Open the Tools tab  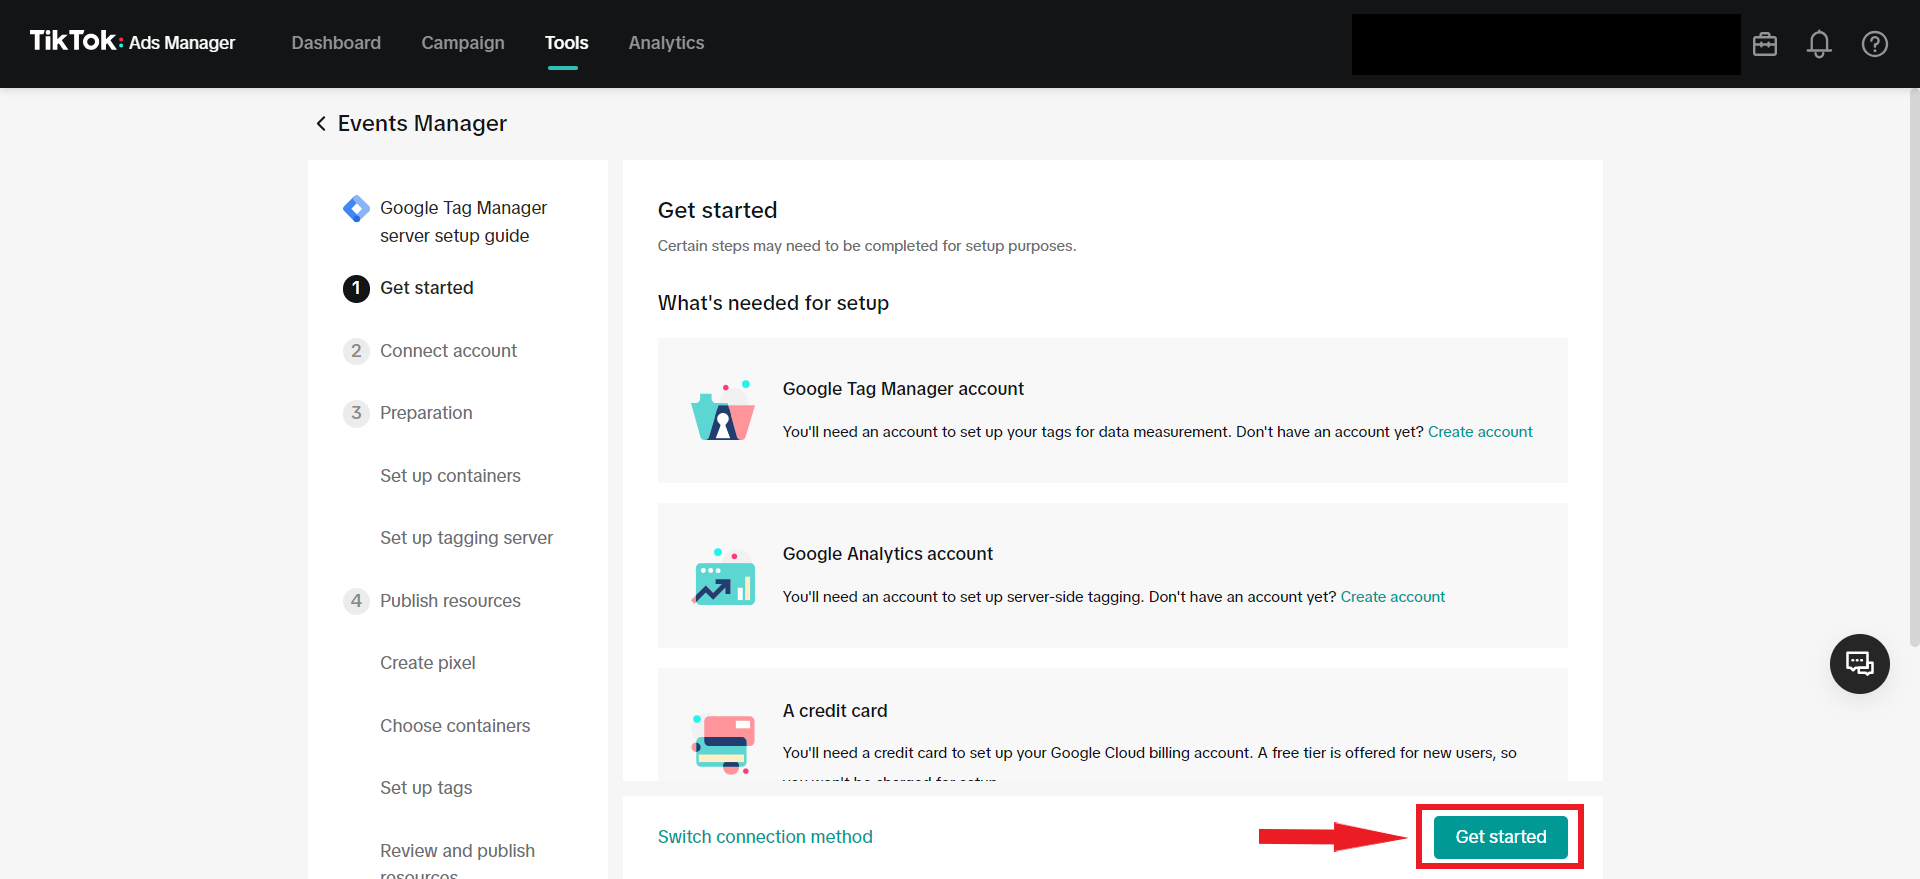click(x=566, y=43)
